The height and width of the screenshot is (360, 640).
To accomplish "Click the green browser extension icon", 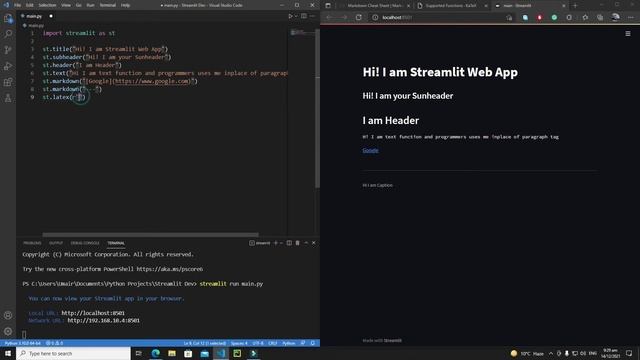I will 554,18.
